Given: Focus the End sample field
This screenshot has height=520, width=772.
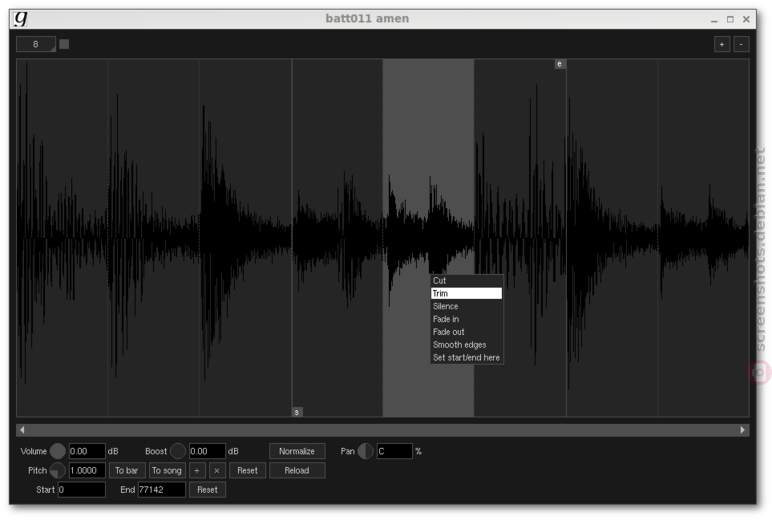Looking at the screenshot, I should tap(161, 489).
